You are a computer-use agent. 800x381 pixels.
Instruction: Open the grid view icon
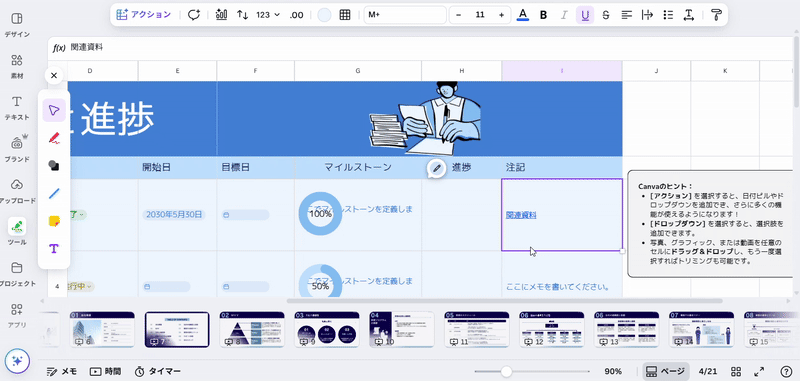click(736, 371)
